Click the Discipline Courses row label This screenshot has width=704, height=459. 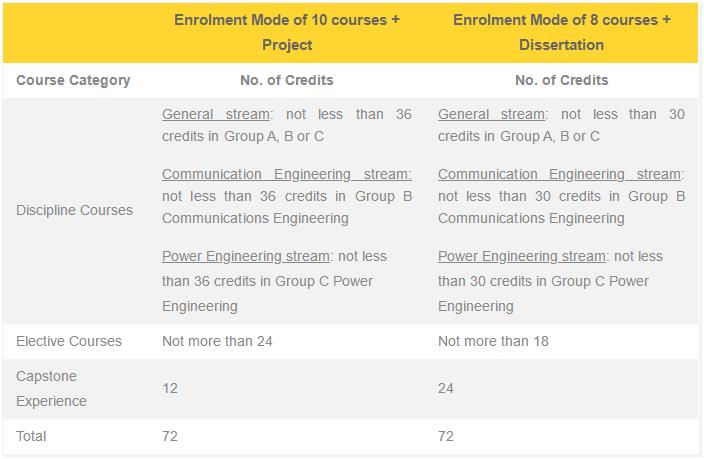[x=75, y=210]
